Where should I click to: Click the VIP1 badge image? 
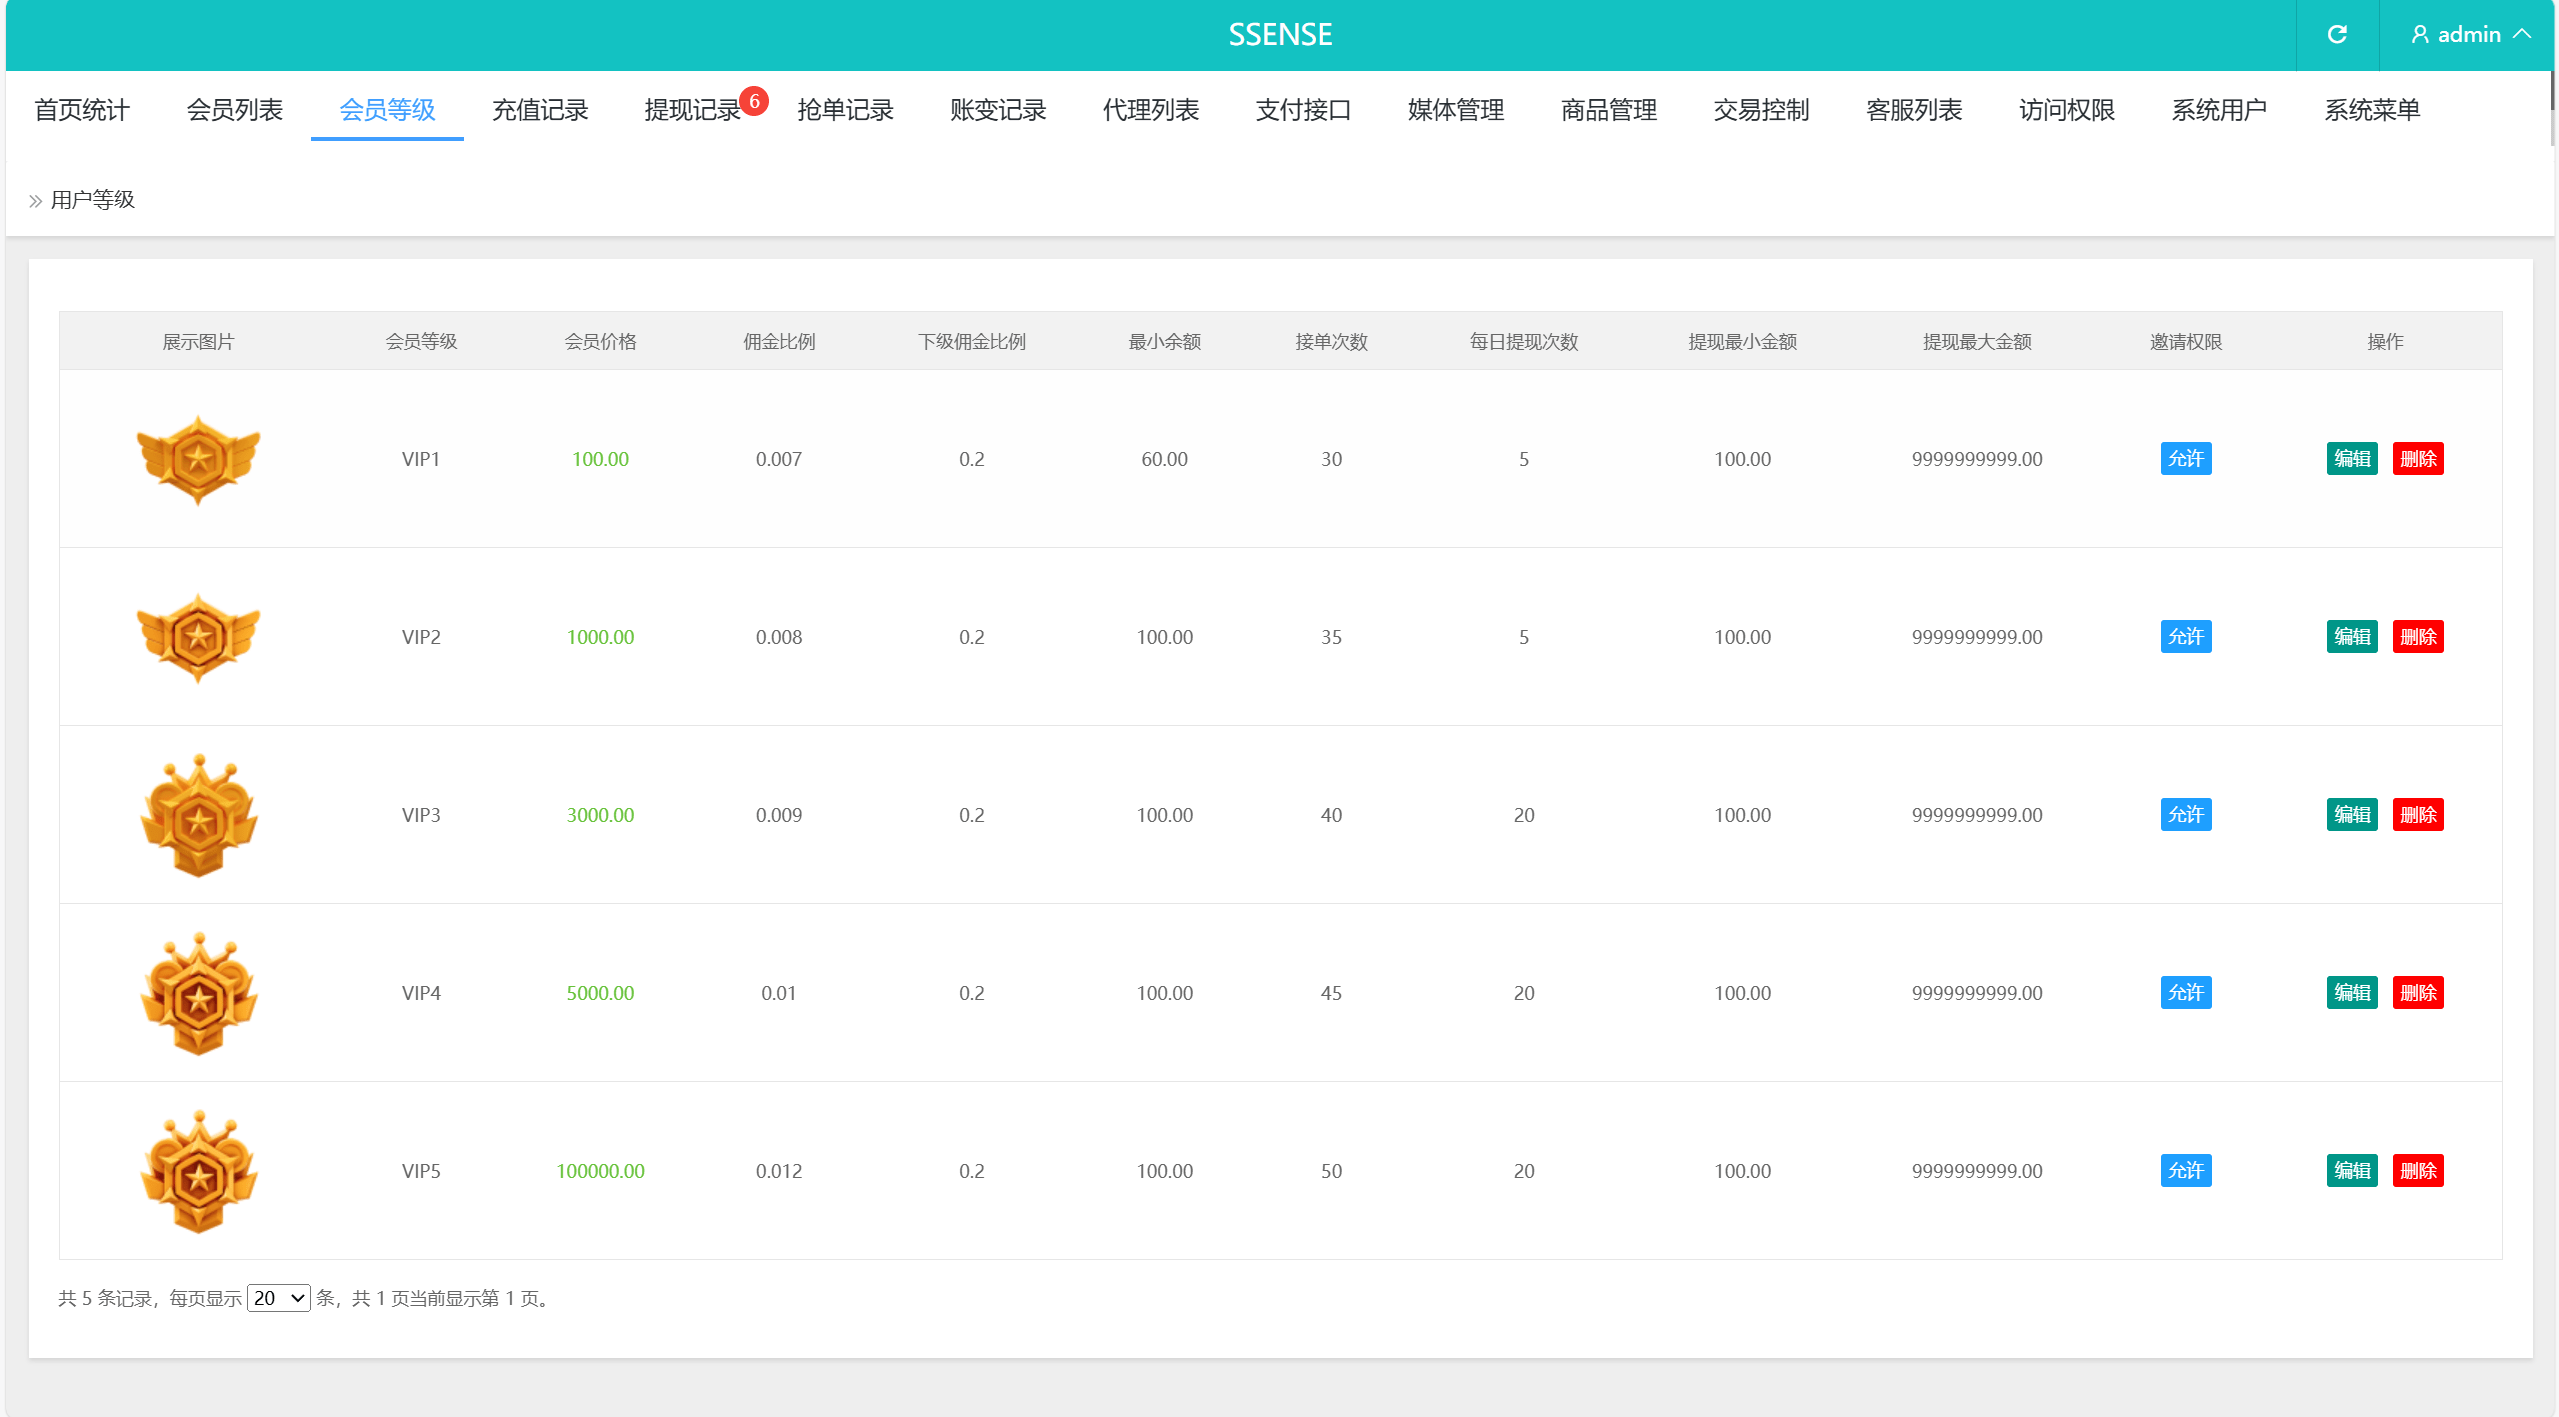click(x=198, y=459)
